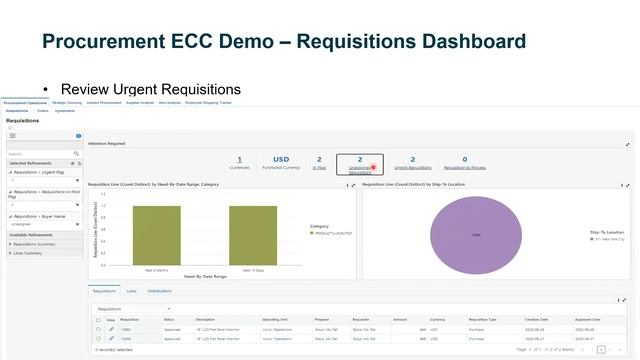The height and width of the screenshot is (360, 640).
Task: Maximize the requisitions results table
Action: point(624,300)
